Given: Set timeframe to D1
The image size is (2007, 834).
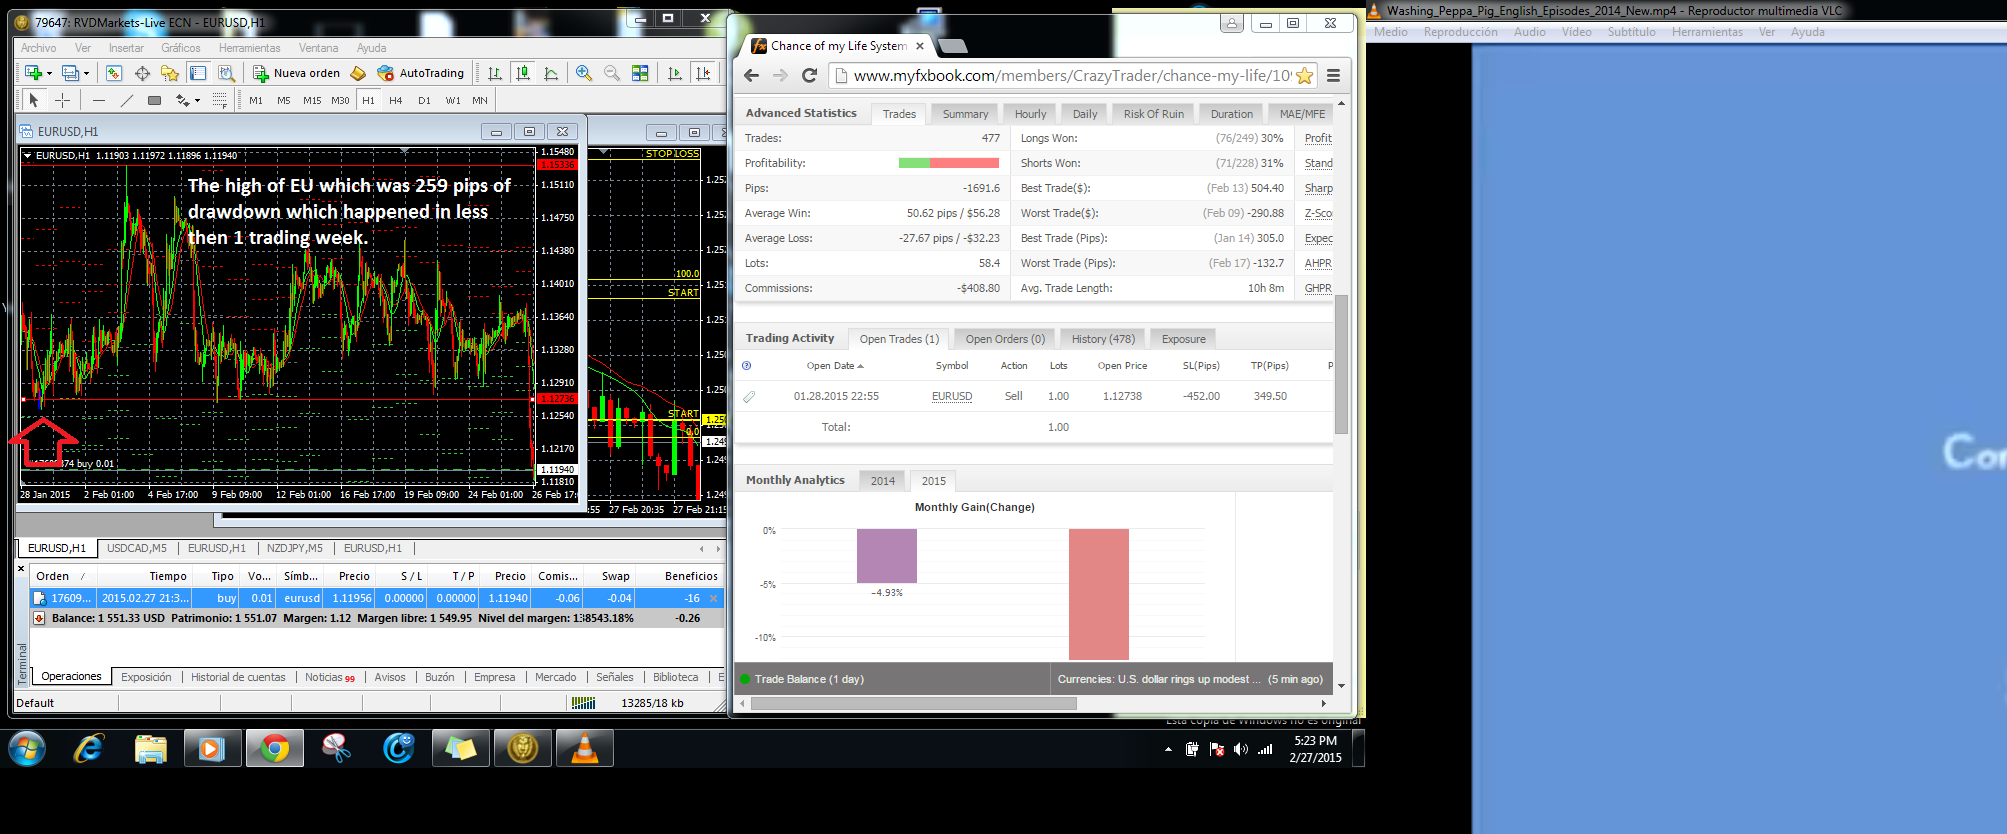Looking at the screenshot, I should pos(424,100).
